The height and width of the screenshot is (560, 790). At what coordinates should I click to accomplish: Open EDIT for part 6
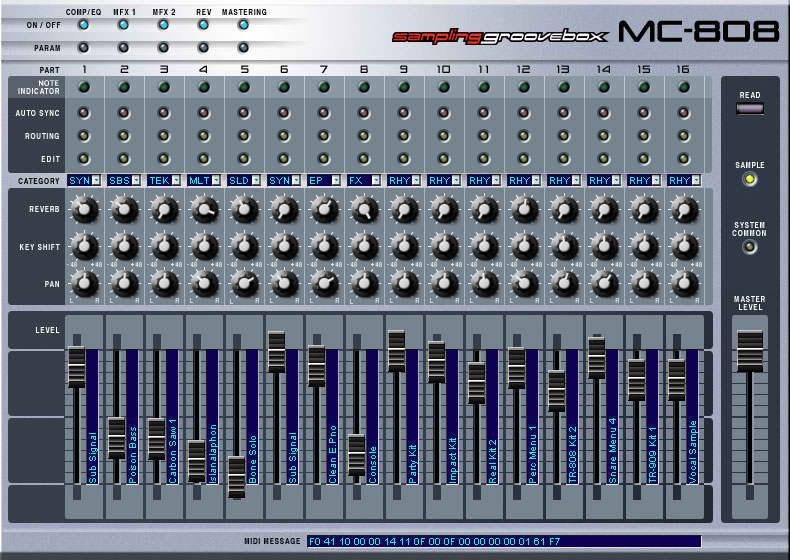pos(284,159)
